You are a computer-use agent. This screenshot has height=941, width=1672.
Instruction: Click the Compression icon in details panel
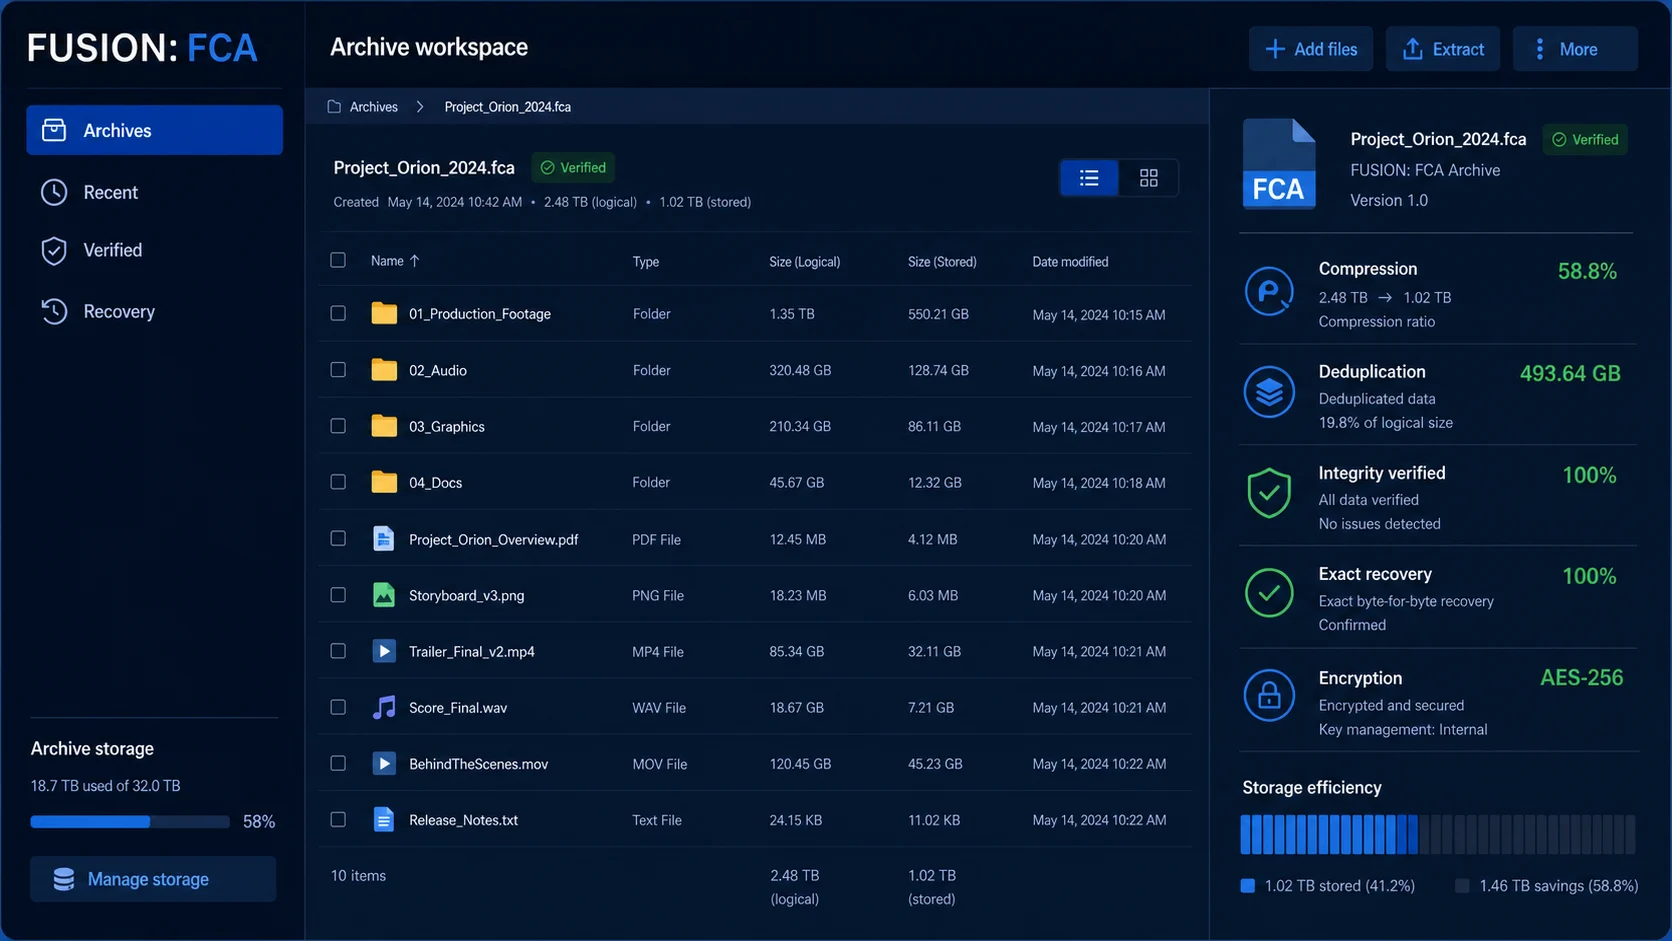pos(1269,291)
